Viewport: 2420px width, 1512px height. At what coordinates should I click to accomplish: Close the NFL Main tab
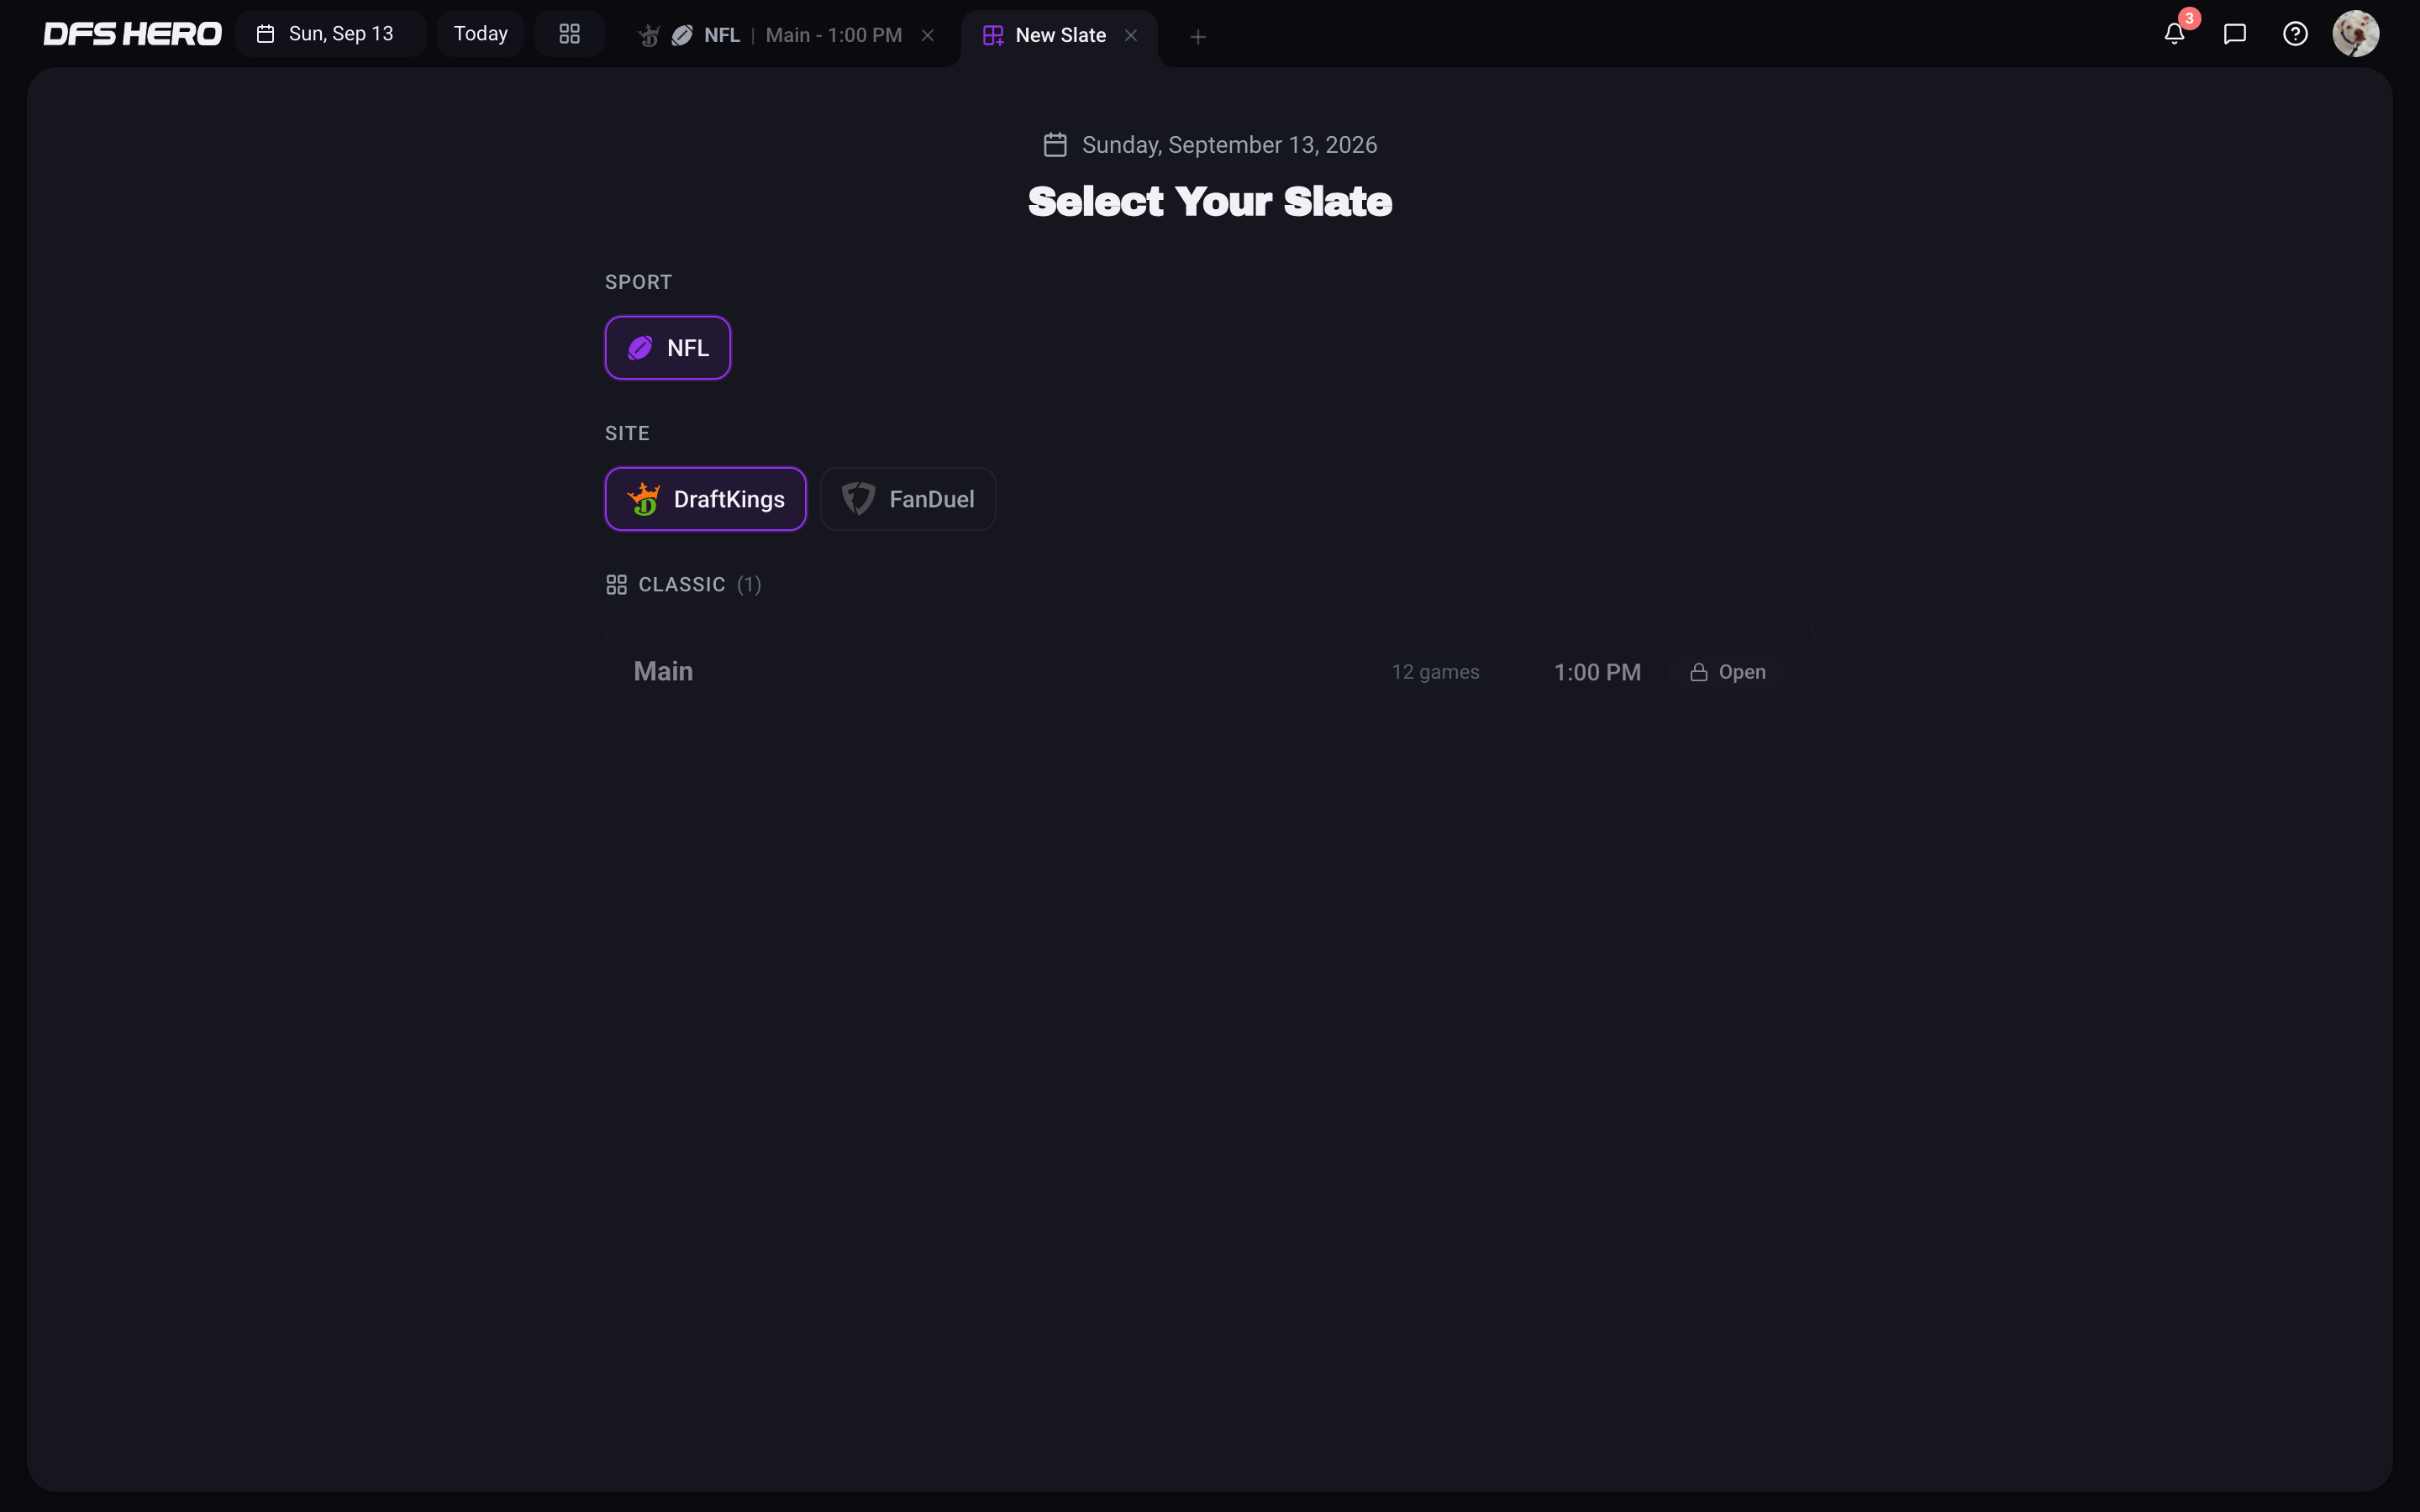(x=927, y=36)
